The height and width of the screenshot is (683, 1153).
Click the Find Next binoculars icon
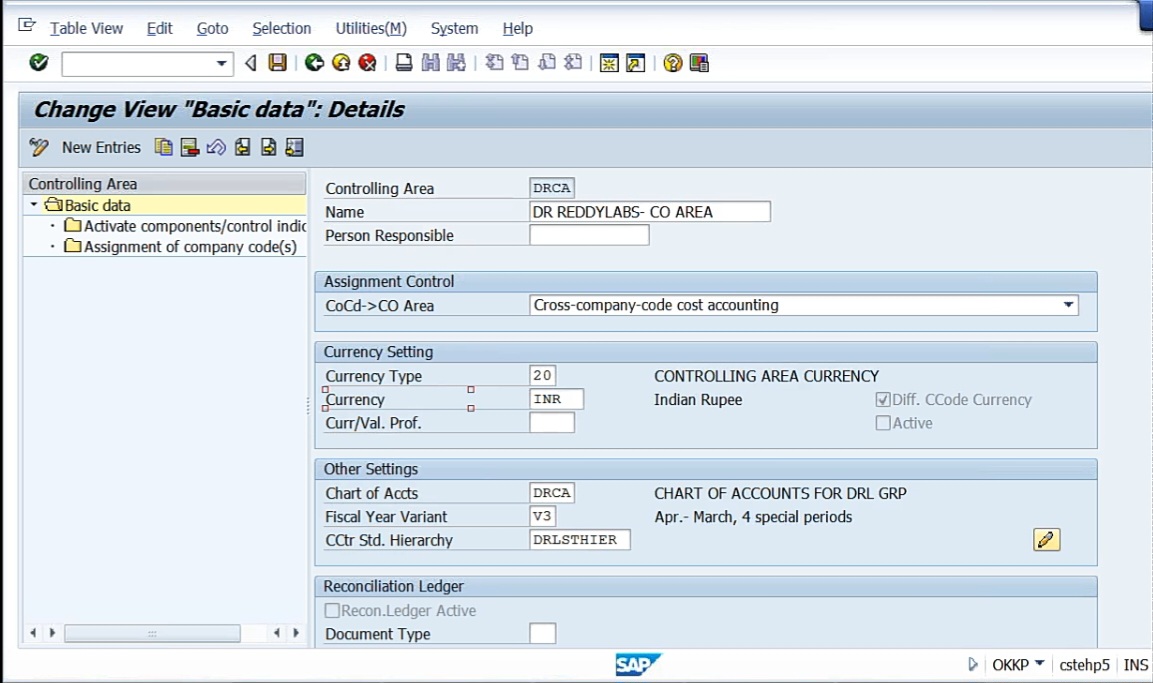[456, 63]
